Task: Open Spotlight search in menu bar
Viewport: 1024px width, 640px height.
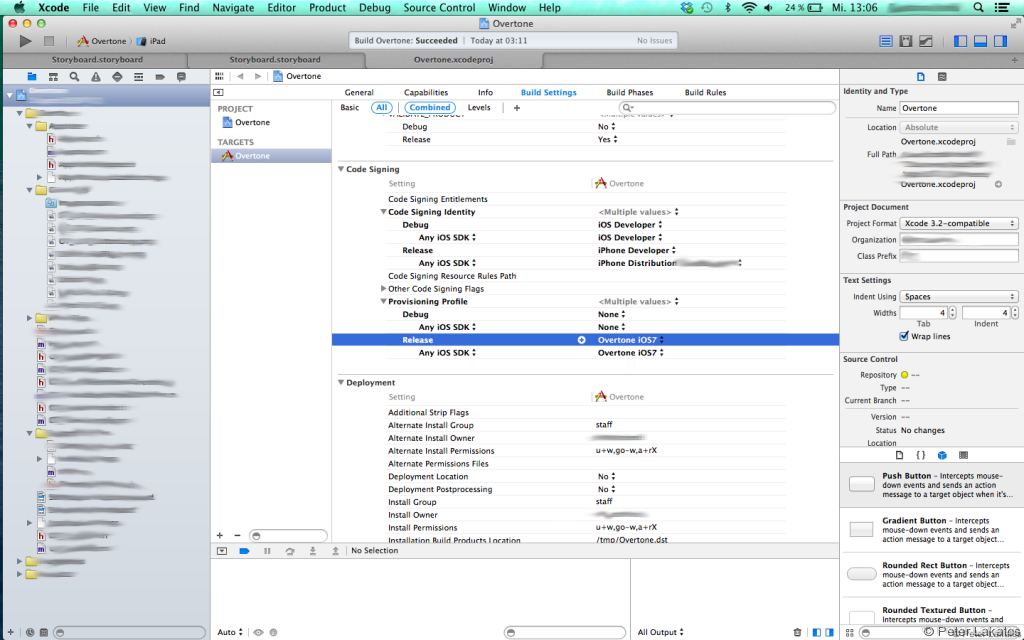Action: [x=978, y=8]
